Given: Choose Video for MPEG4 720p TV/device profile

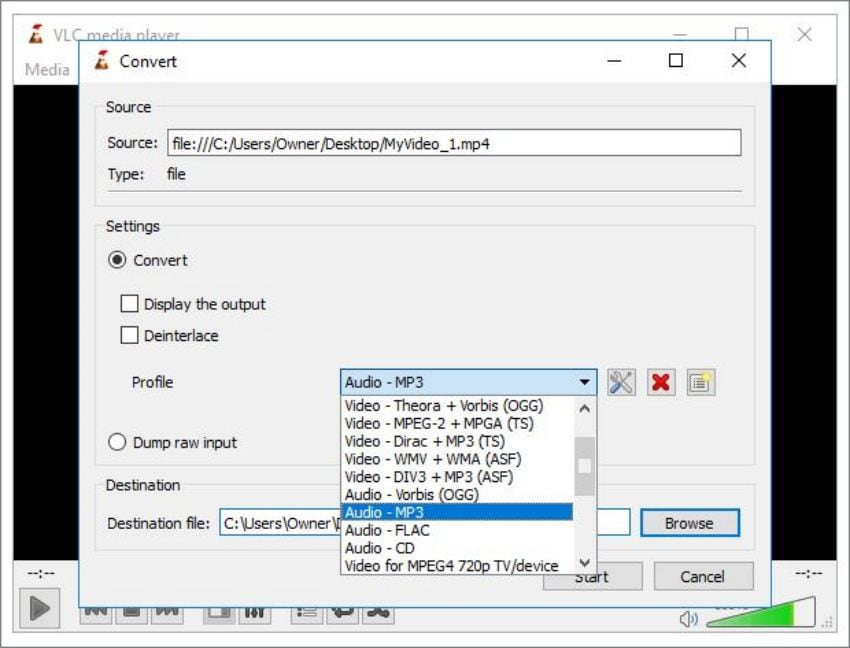Looking at the screenshot, I should pos(458,566).
